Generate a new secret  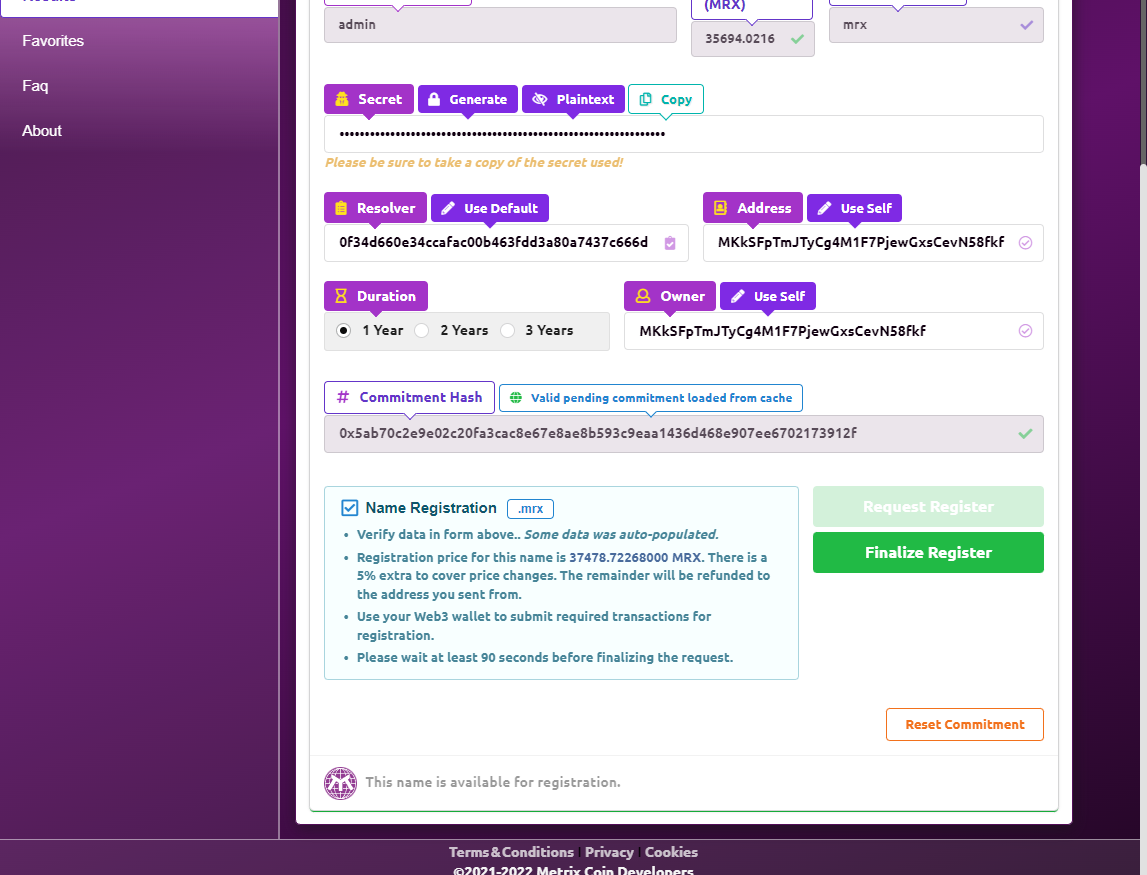pyautogui.click(x=467, y=99)
